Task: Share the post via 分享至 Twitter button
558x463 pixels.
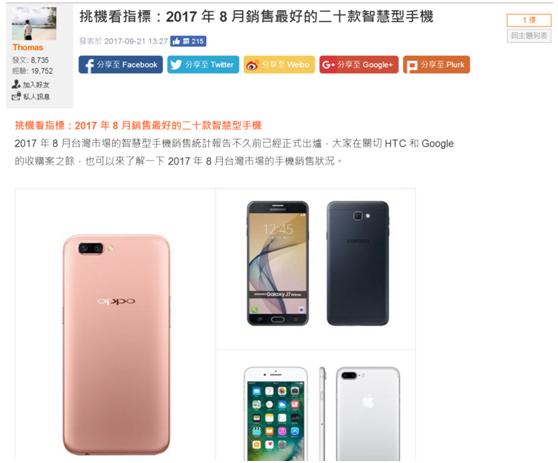Action: 203,65
